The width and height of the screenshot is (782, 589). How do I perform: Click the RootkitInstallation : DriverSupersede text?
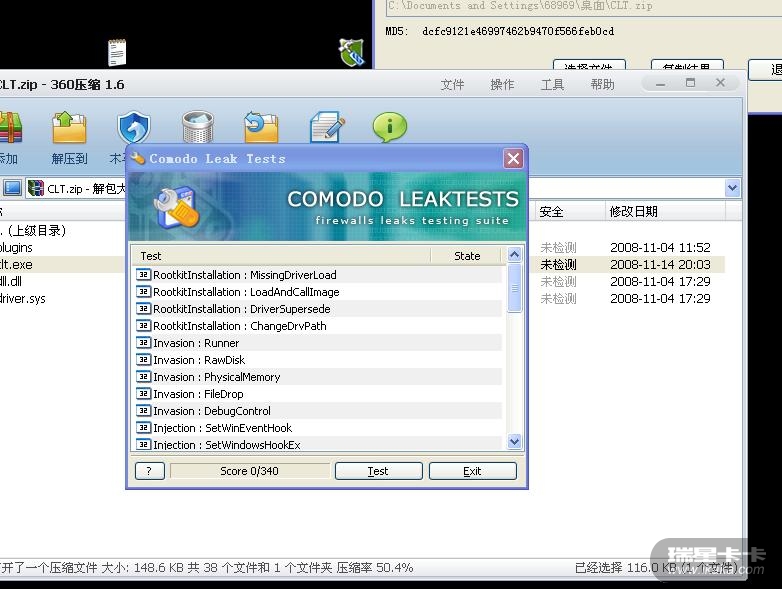[242, 309]
